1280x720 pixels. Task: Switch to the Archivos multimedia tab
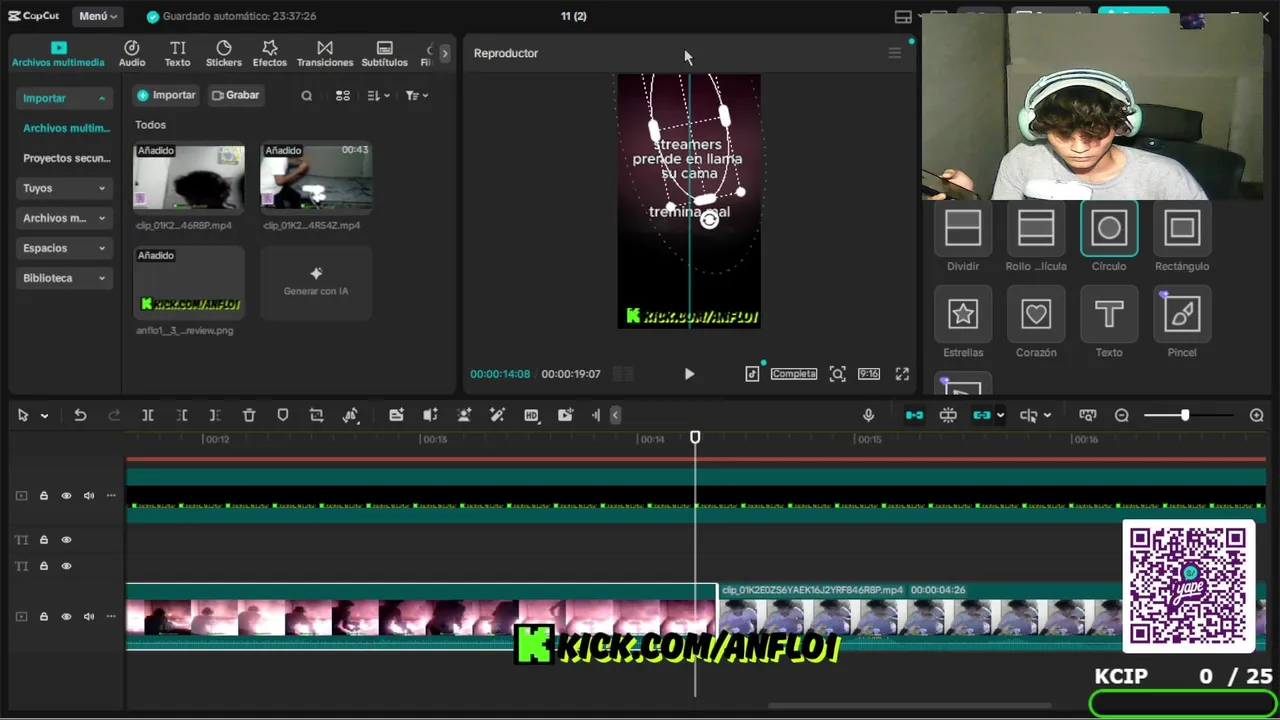[x=58, y=54]
